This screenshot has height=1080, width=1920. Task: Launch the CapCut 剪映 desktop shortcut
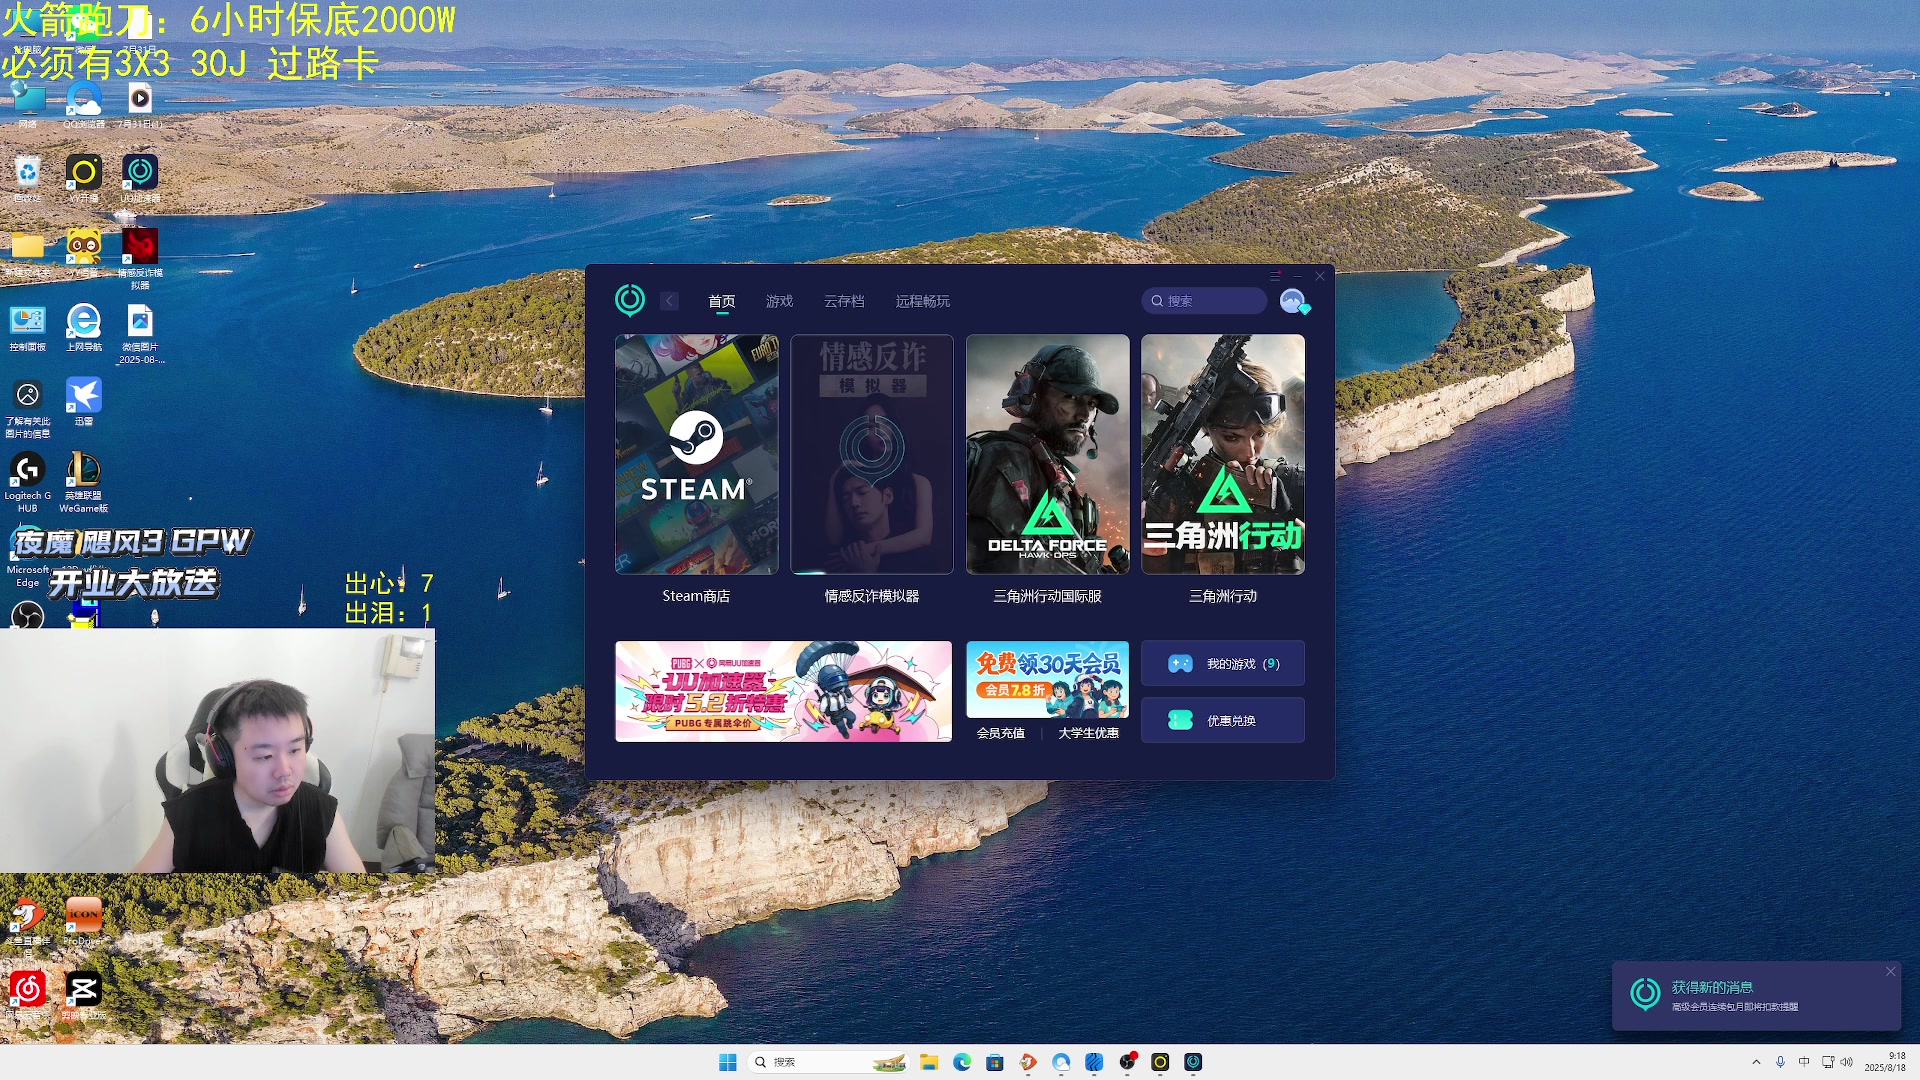[x=84, y=994]
